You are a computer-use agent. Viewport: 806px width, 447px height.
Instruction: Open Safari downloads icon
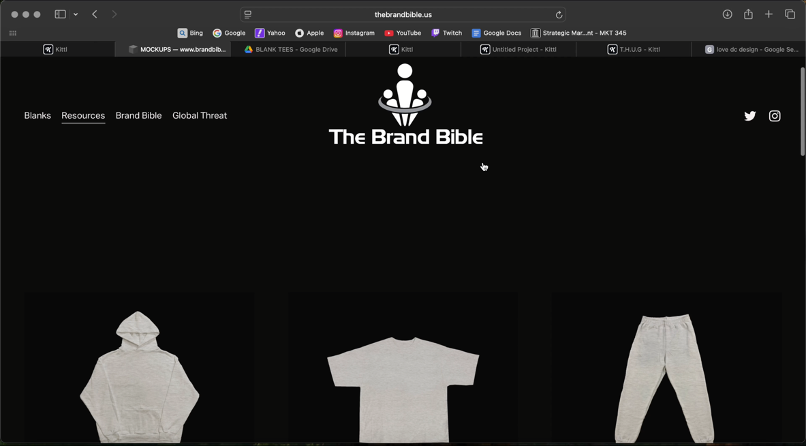[x=727, y=14]
